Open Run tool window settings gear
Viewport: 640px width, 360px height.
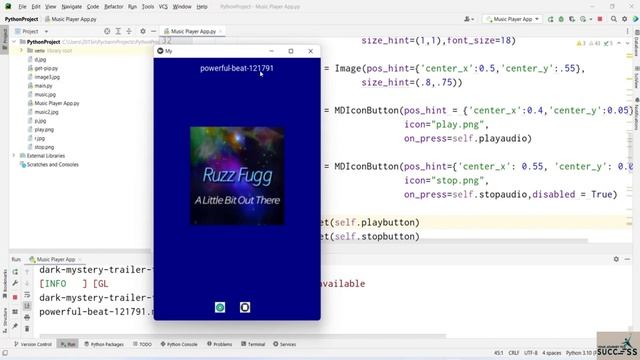click(x=616, y=259)
